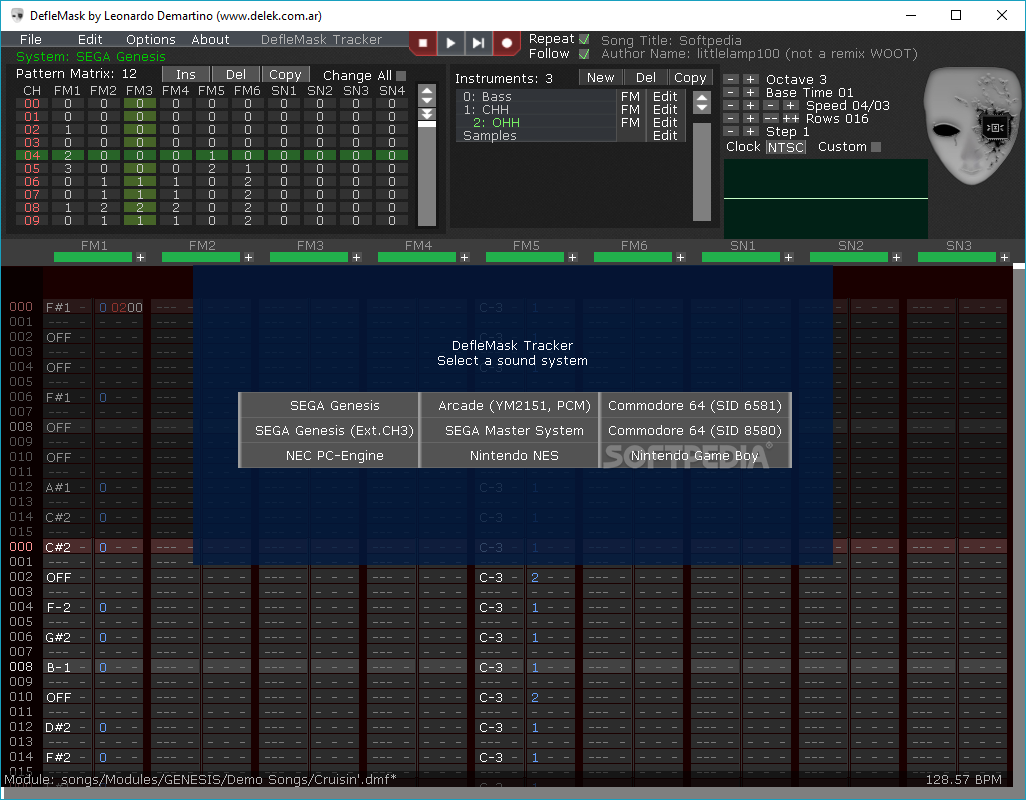
Task: Expand SN3 channel columns with plus icon
Action: [x=1004, y=258]
